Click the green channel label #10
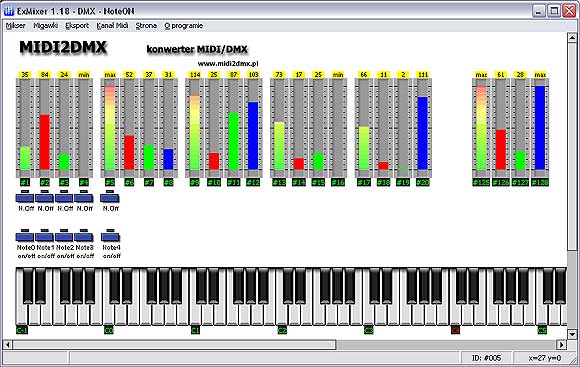This screenshot has width=580, height=367. [214, 182]
